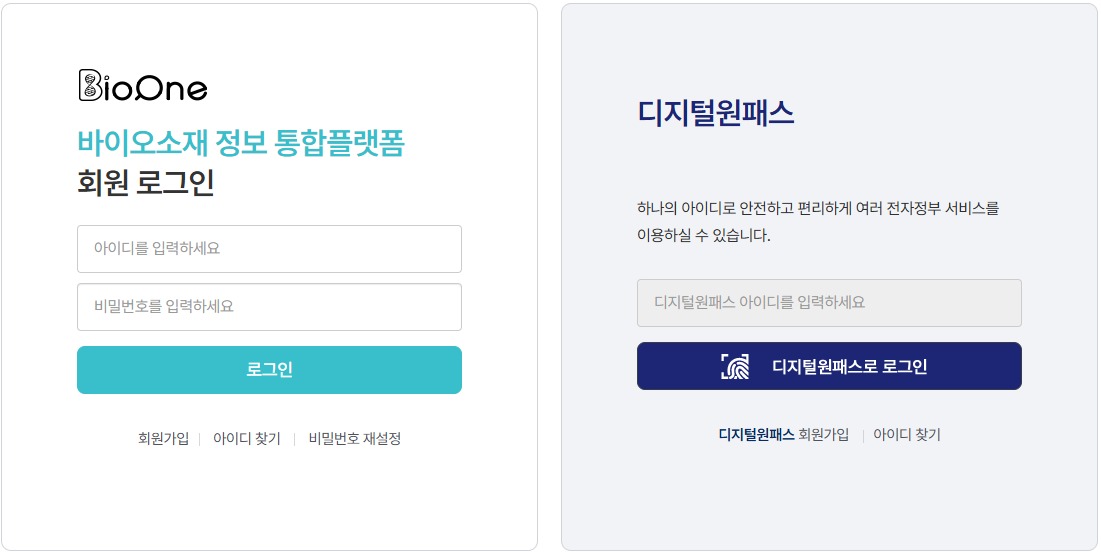This screenshot has width=1101, height=552.
Task: Click the DNA-shaped B in the logo
Action: point(88,87)
